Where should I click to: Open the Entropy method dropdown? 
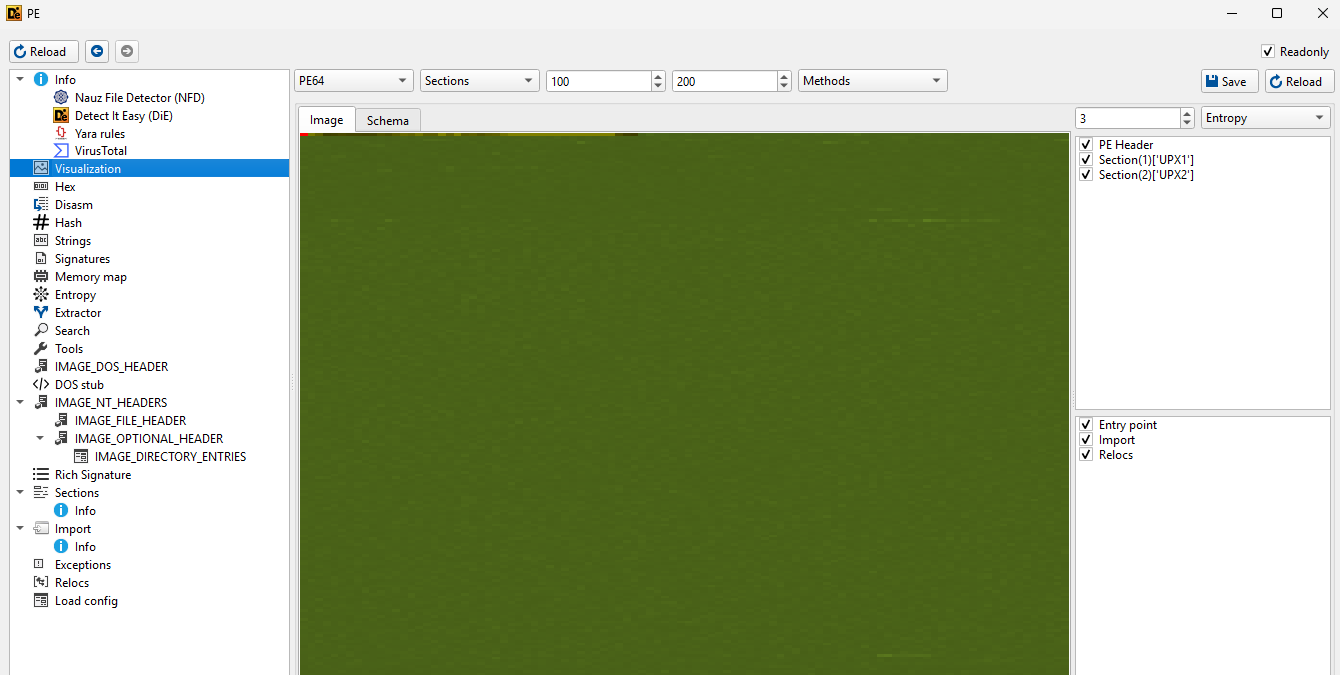pos(1265,118)
